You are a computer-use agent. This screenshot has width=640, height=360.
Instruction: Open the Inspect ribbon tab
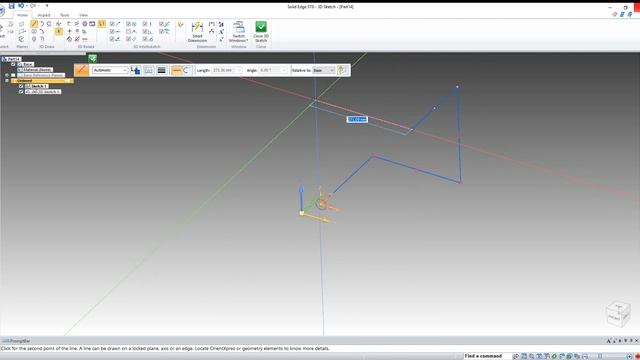click(x=44, y=15)
